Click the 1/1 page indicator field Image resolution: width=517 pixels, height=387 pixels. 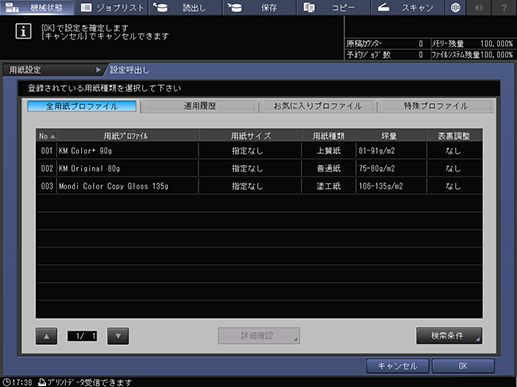coord(82,336)
